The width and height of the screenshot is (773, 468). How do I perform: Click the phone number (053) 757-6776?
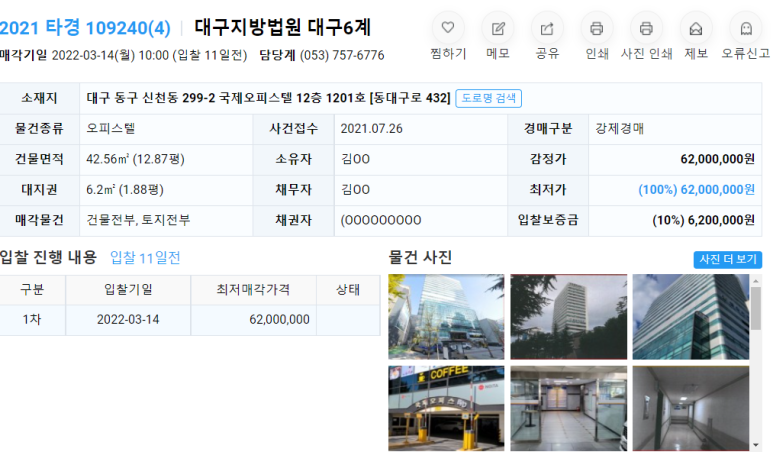coord(342,55)
